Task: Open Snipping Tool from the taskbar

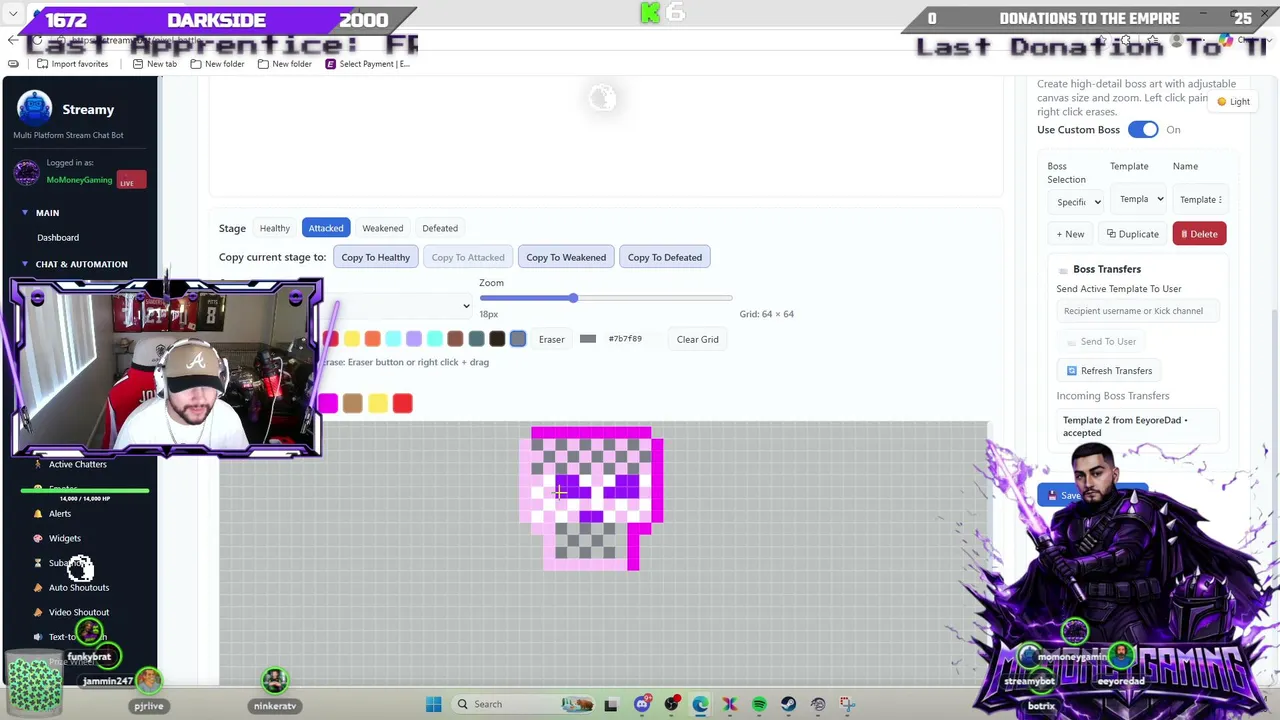Action: 847,704
